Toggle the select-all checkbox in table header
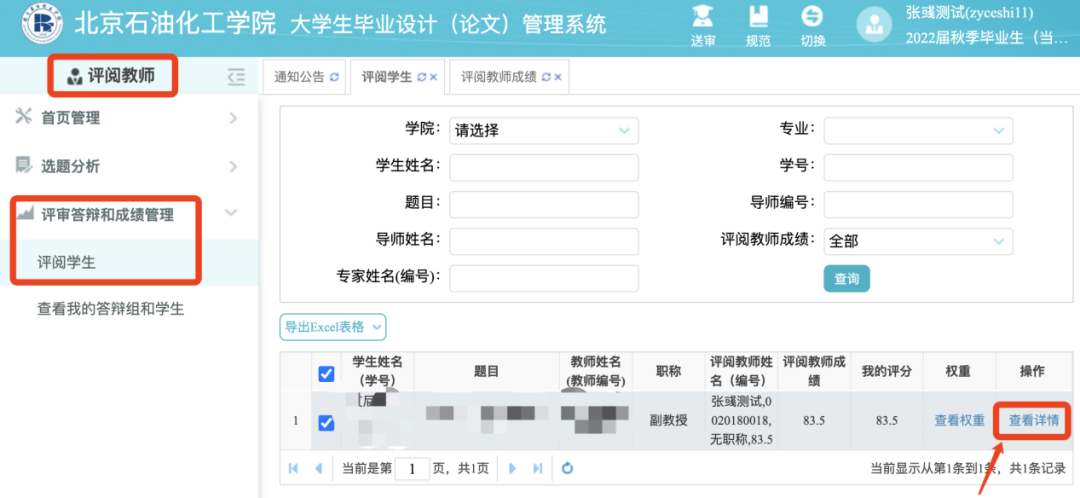The image size is (1080, 498). point(326,373)
